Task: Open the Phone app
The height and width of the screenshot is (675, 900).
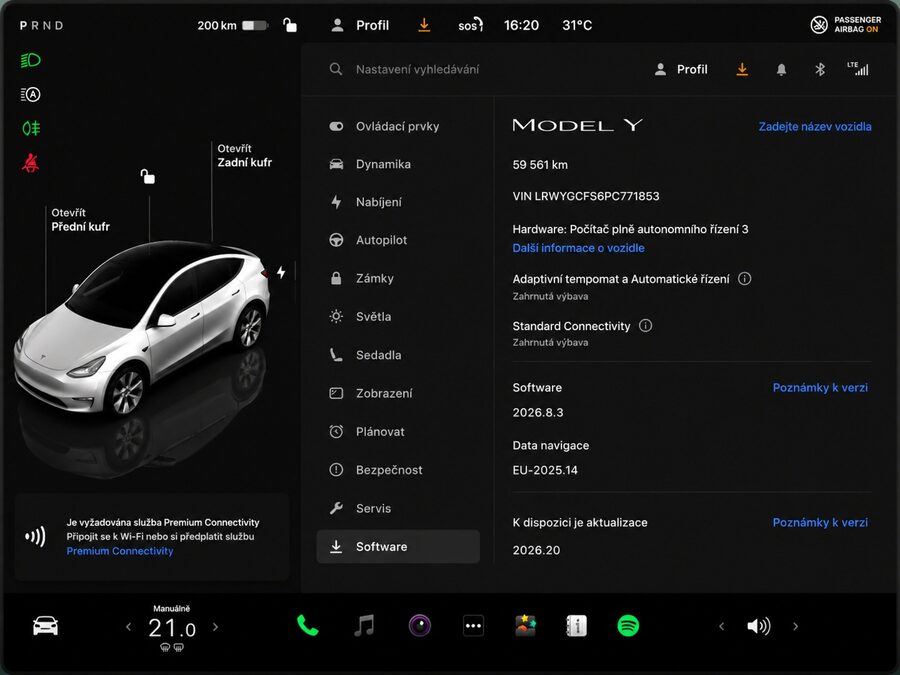Action: (x=308, y=626)
